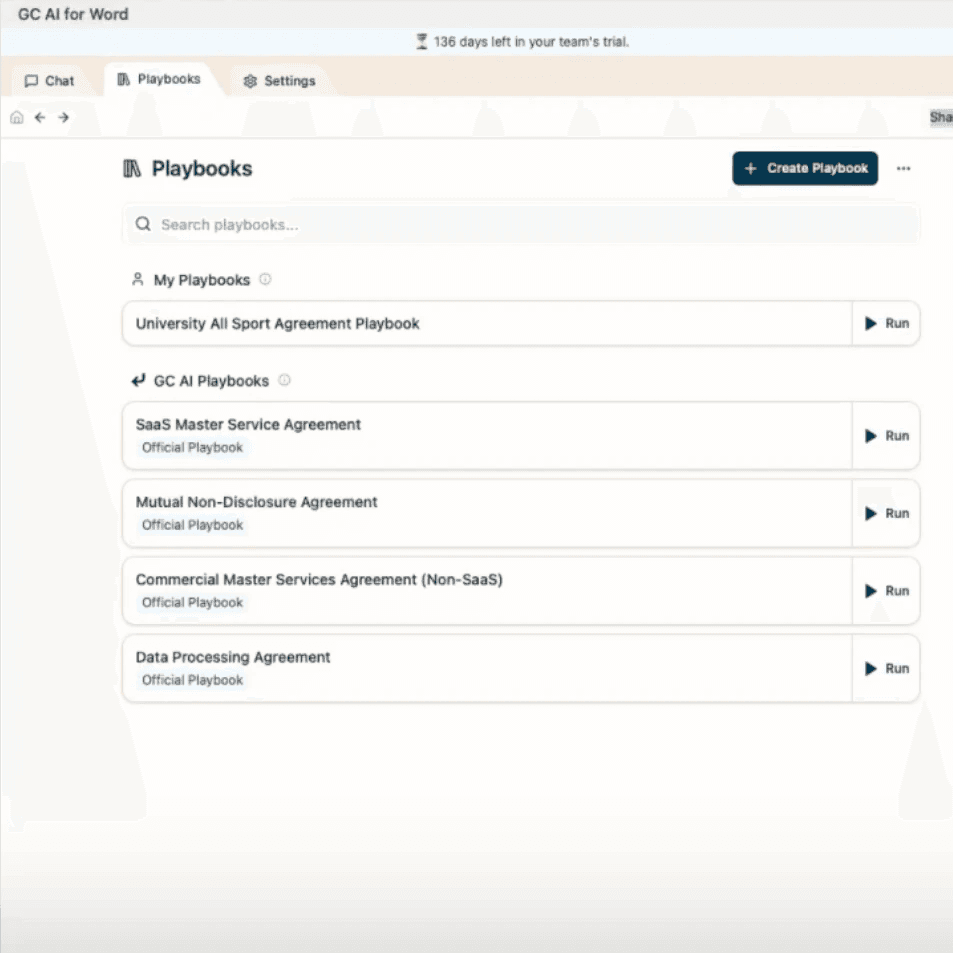This screenshot has width=953, height=953.
Task: Click Official Playbook tag under SaaS agreement
Action: [192, 448]
